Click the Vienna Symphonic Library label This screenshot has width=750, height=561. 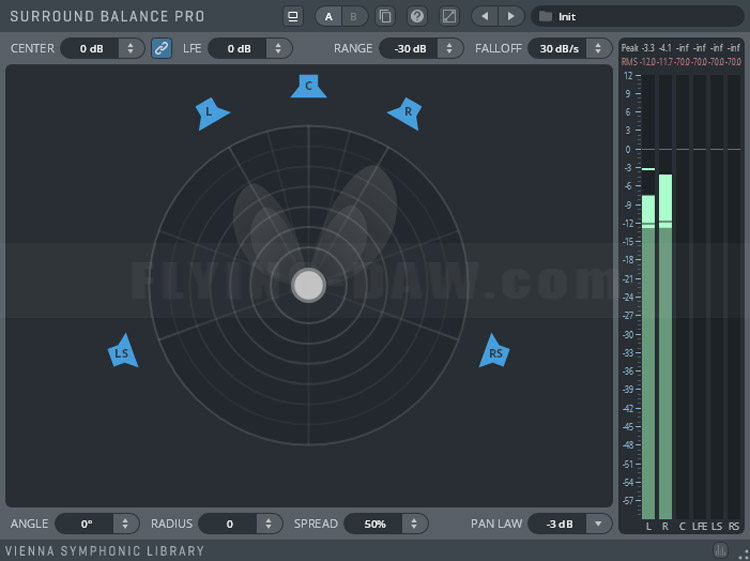tap(105, 551)
